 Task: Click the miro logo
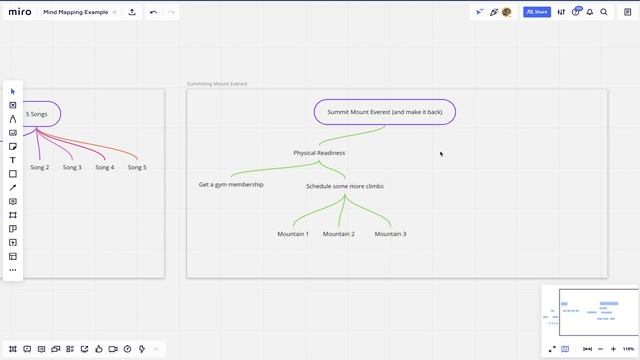[x=20, y=12]
